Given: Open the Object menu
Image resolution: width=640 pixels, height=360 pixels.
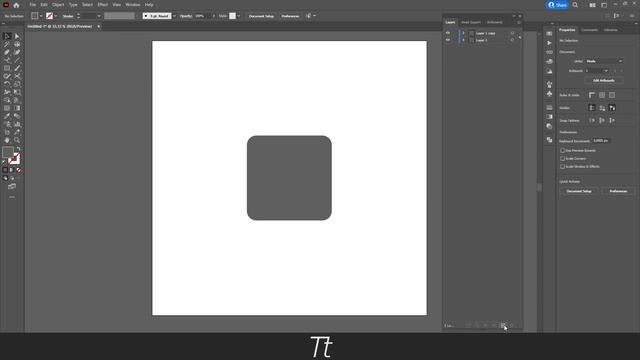Looking at the screenshot, I should [58, 5].
